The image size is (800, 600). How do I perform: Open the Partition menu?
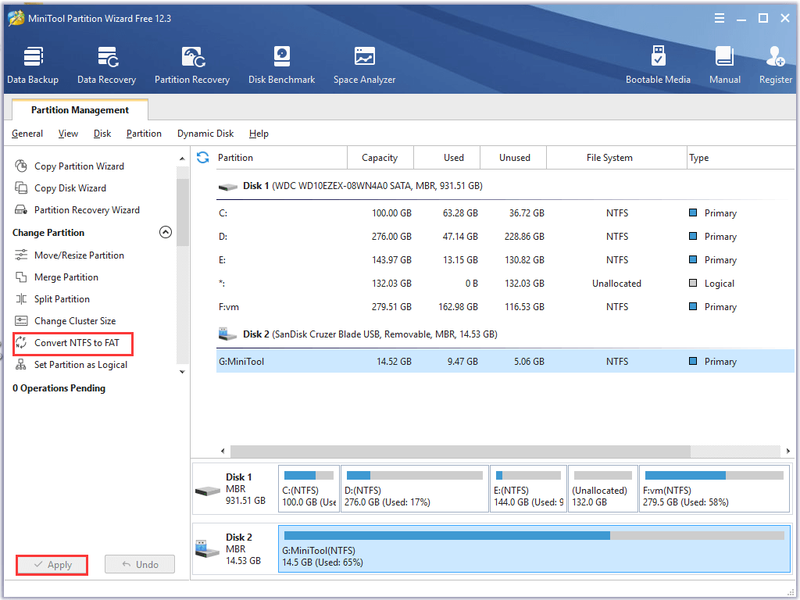click(x=144, y=134)
